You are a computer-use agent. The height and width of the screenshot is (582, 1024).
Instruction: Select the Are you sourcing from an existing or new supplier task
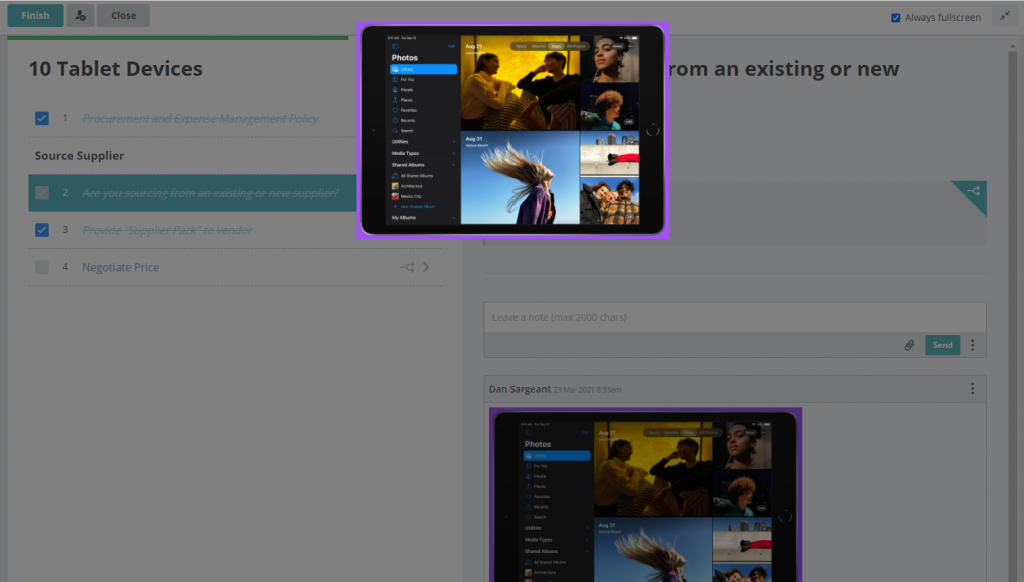point(210,193)
